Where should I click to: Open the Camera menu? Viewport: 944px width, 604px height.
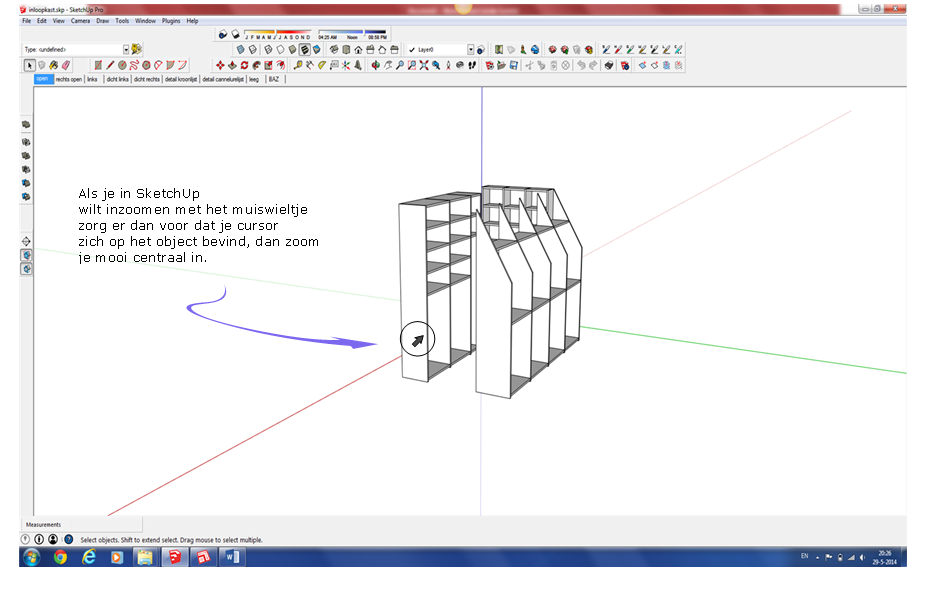[80, 20]
